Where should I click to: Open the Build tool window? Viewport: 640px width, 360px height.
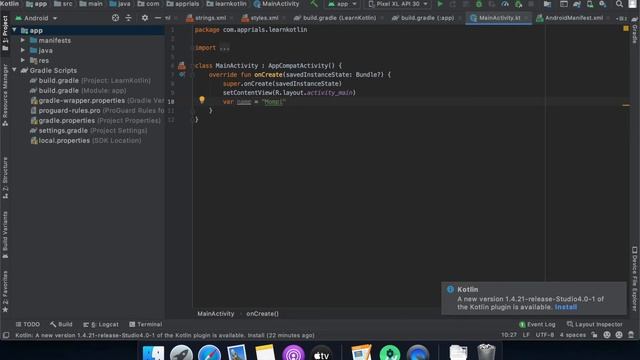[61, 324]
